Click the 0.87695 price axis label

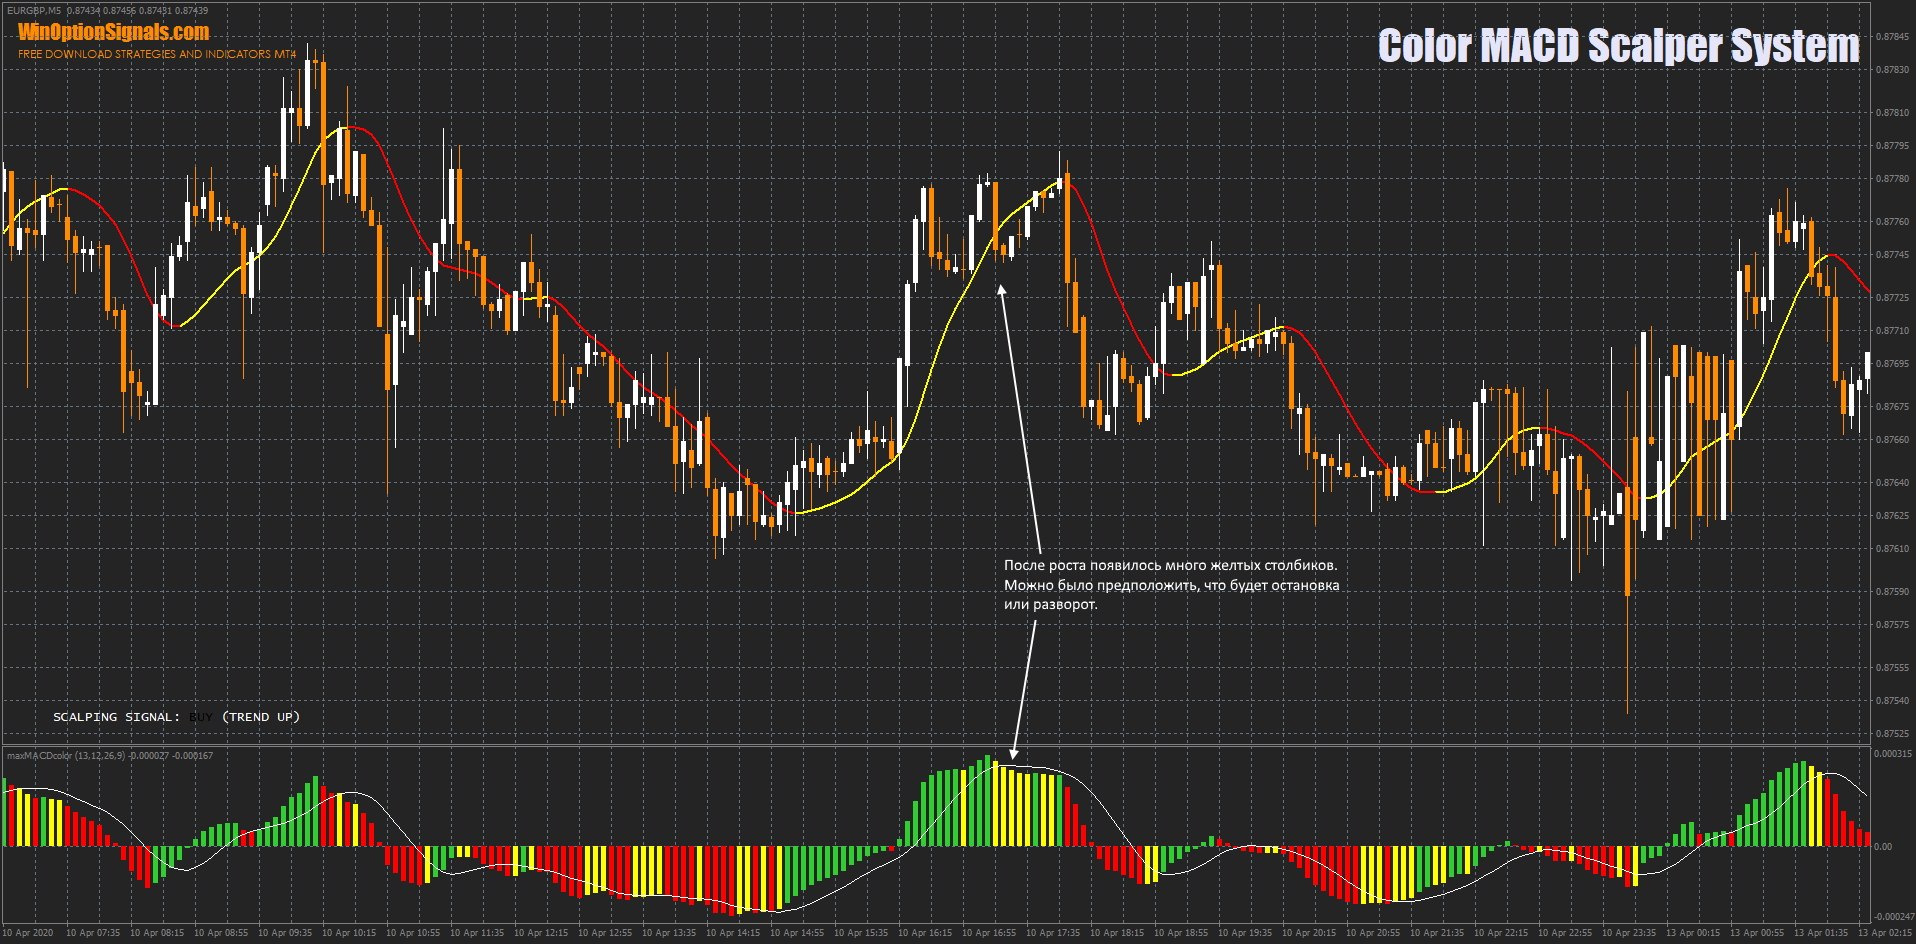(1892, 364)
